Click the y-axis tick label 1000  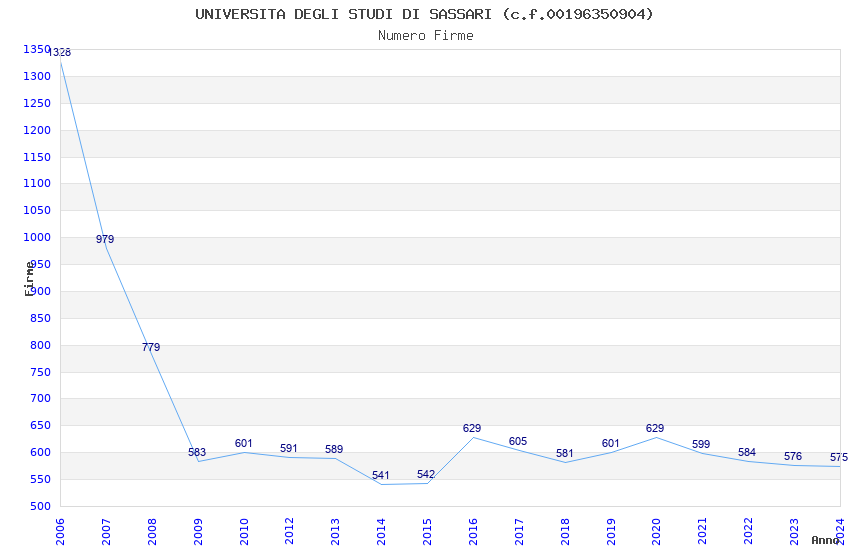coord(36,237)
